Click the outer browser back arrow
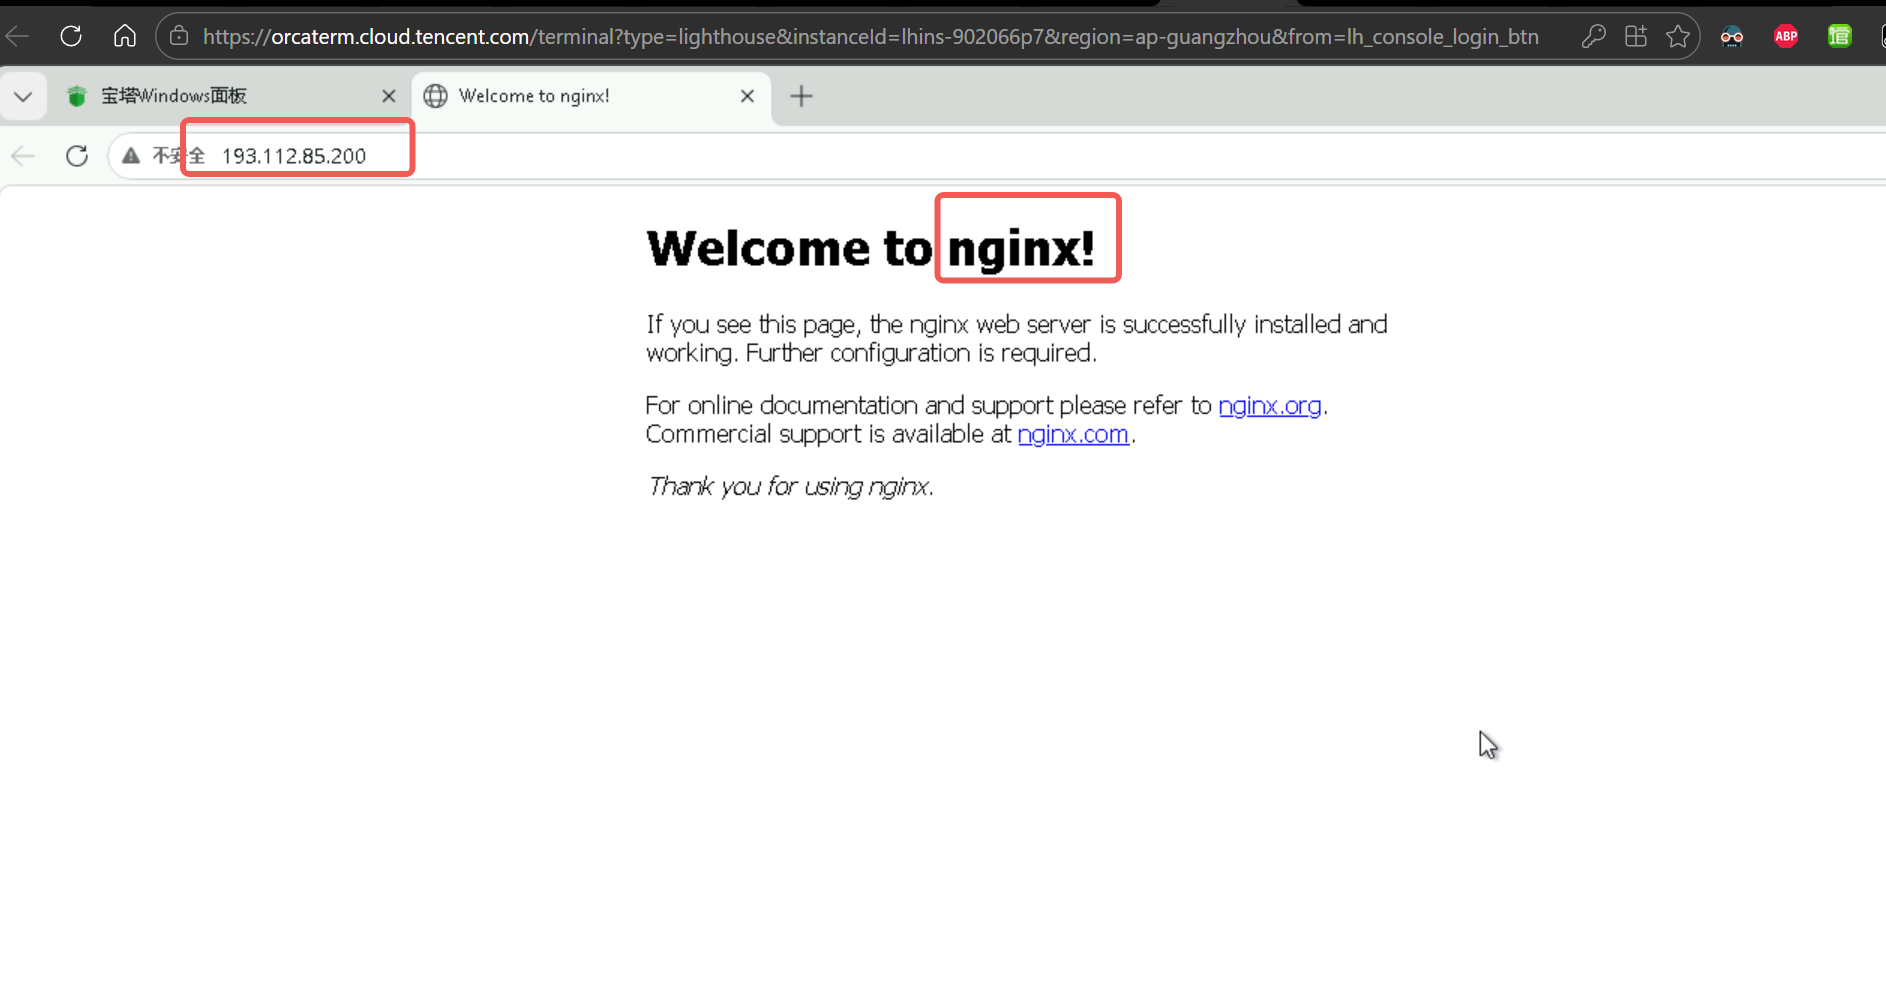The height and width of the screenshot is (990, 1886). pos(17,36)
